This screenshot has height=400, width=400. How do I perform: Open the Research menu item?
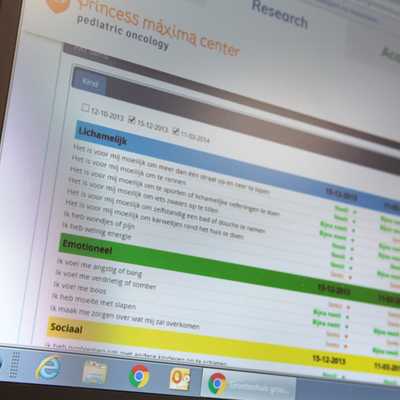280,15
